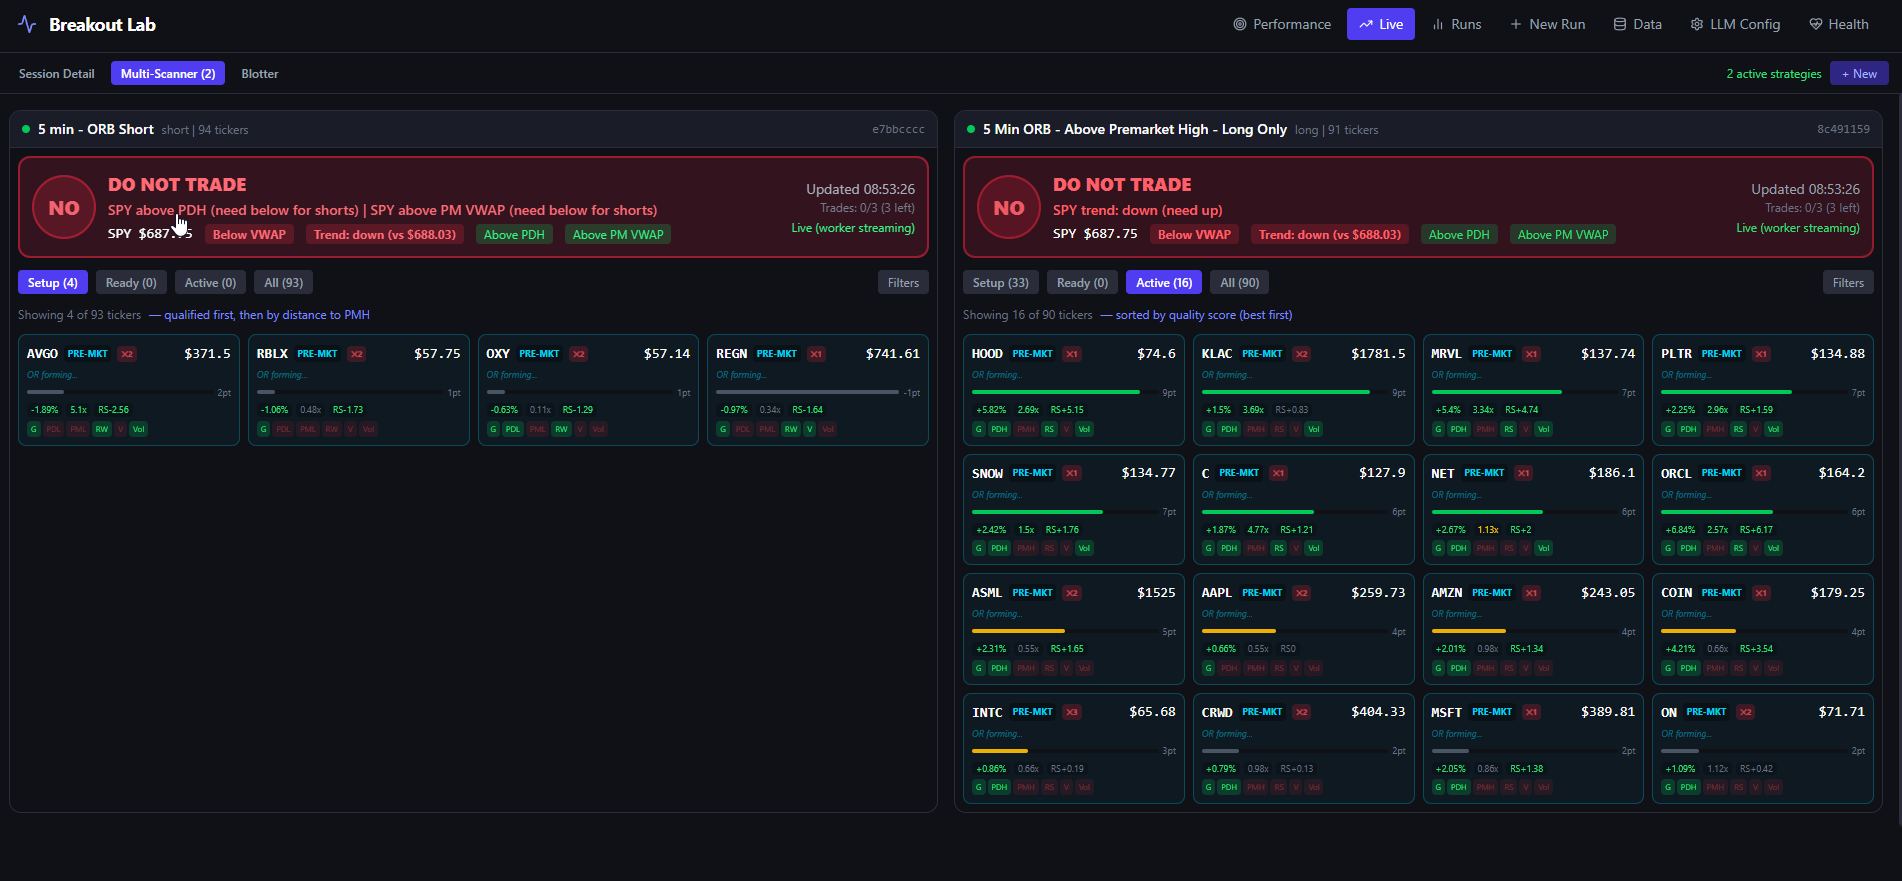Click the MSFT ticker symbol
1902x881 pixels.
point(1446,713)
